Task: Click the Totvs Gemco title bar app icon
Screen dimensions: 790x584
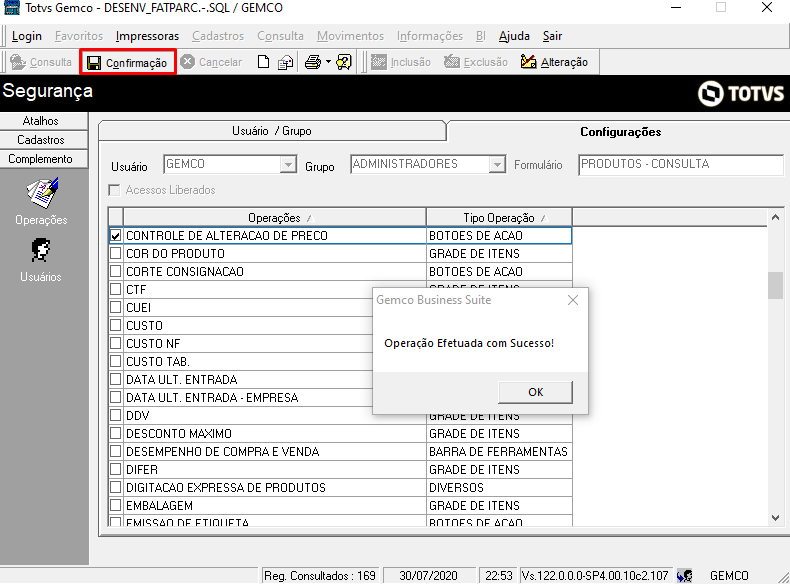Action: click(12, 8)
